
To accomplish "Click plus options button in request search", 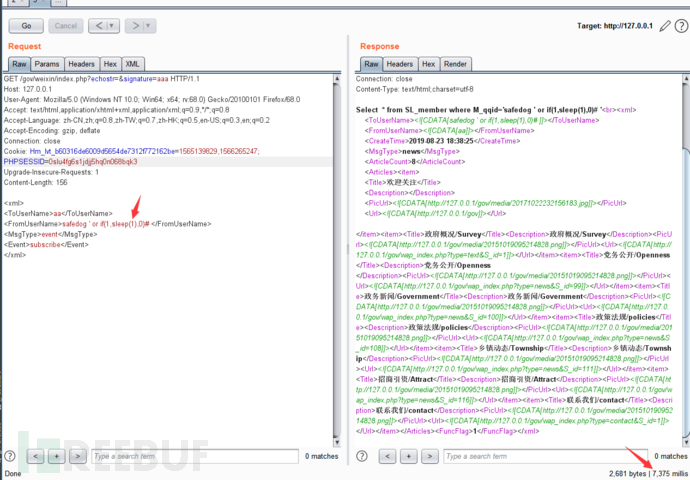I will [56, 456].
